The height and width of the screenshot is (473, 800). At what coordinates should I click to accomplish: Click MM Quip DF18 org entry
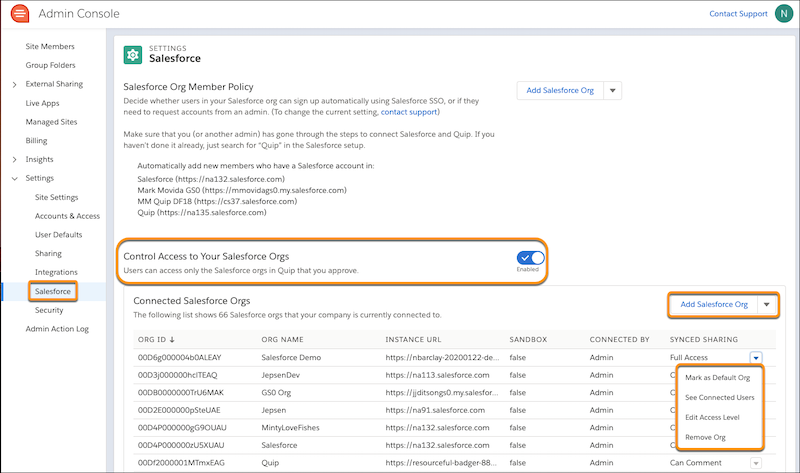click(217, 202)
